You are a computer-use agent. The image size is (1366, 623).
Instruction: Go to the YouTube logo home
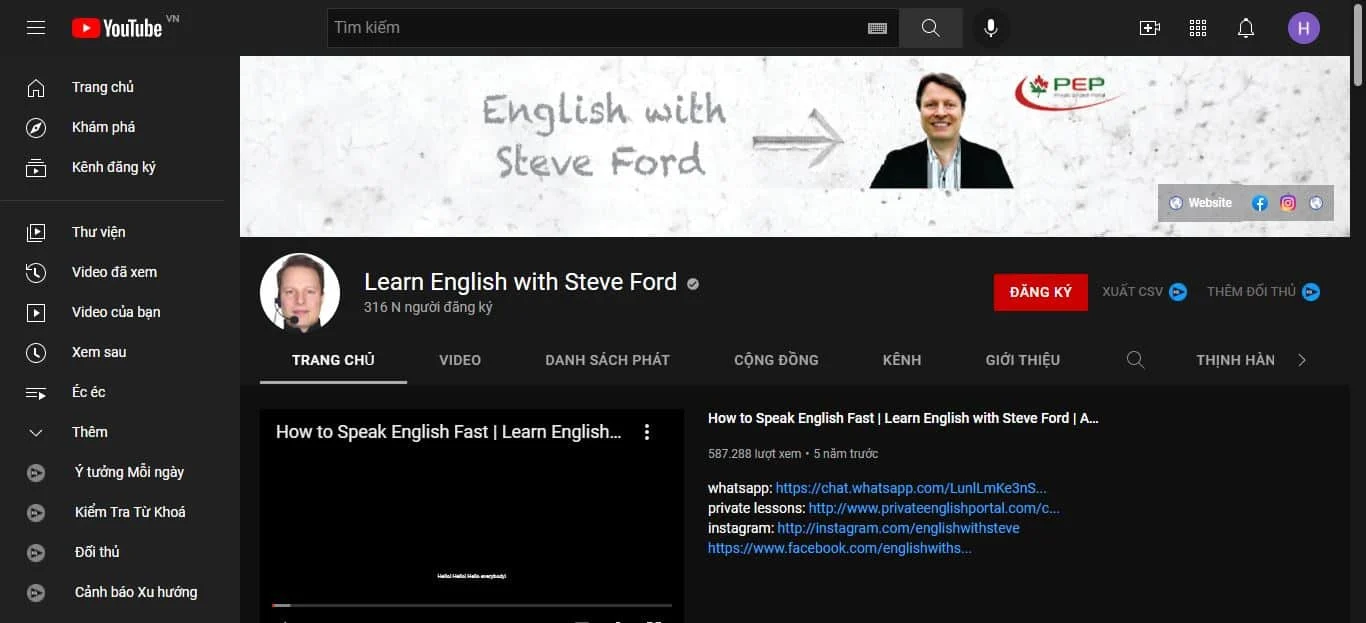(x=117, y=28)
